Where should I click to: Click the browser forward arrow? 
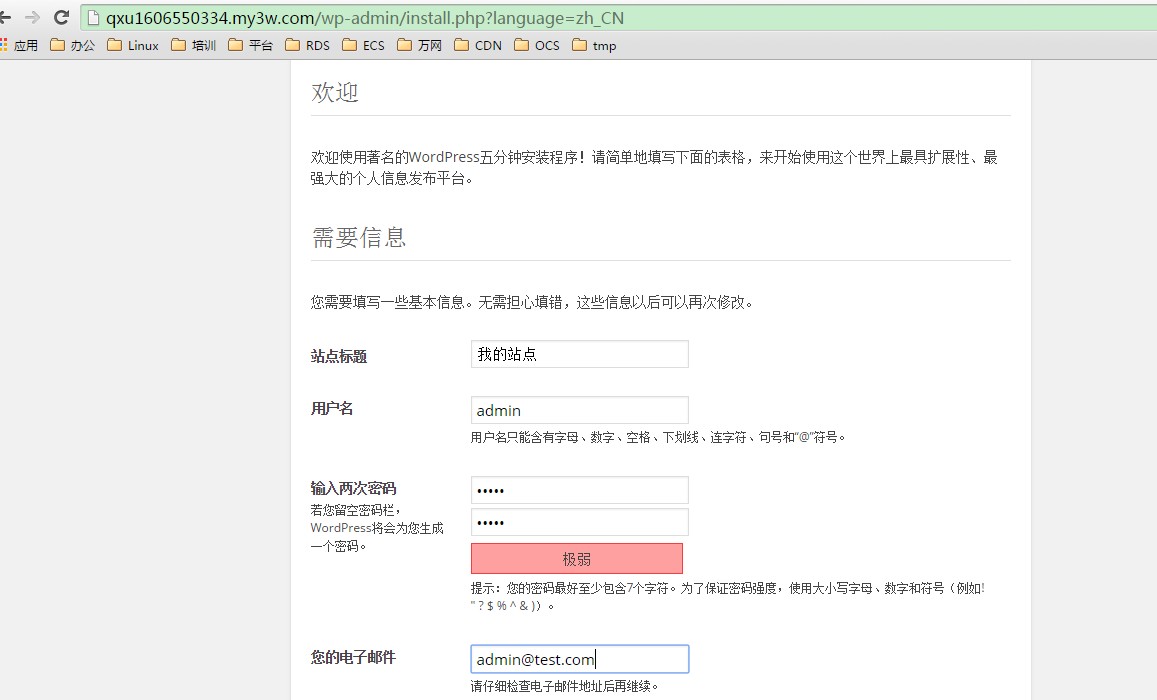pyautogui.click(x=32, y=17)
